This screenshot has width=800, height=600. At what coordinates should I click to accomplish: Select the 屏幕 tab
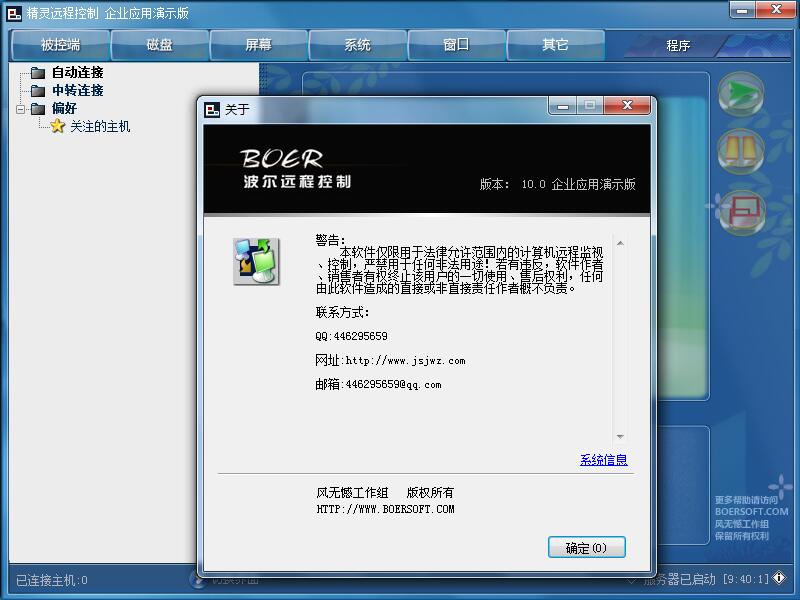(x=258, y=45)
